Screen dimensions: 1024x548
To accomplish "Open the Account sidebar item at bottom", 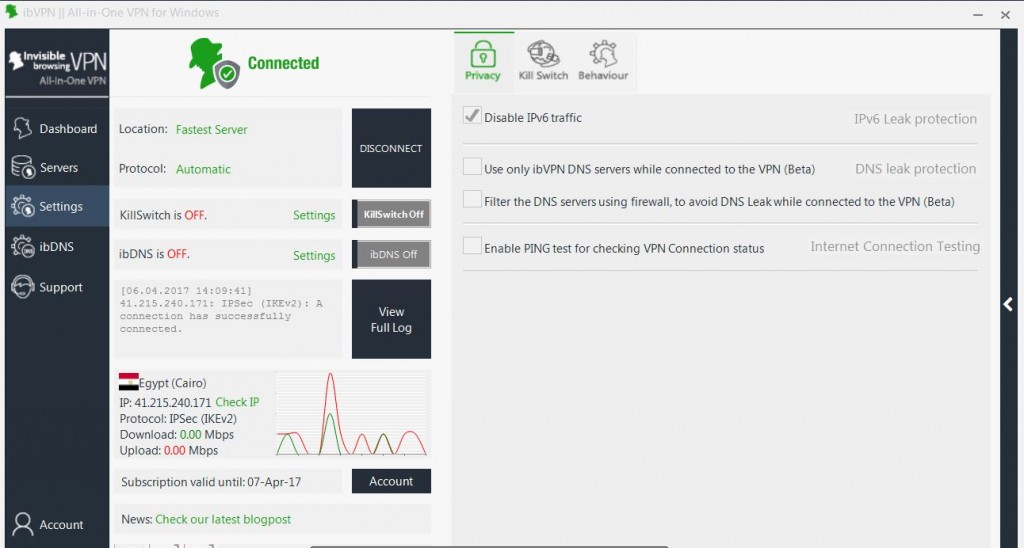I will tap(57, 524).
